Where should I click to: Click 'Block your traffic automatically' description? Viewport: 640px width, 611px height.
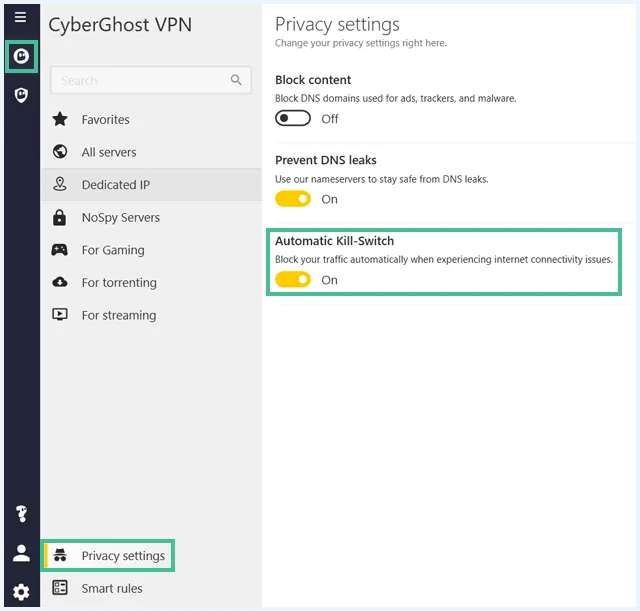pos(444,260)
